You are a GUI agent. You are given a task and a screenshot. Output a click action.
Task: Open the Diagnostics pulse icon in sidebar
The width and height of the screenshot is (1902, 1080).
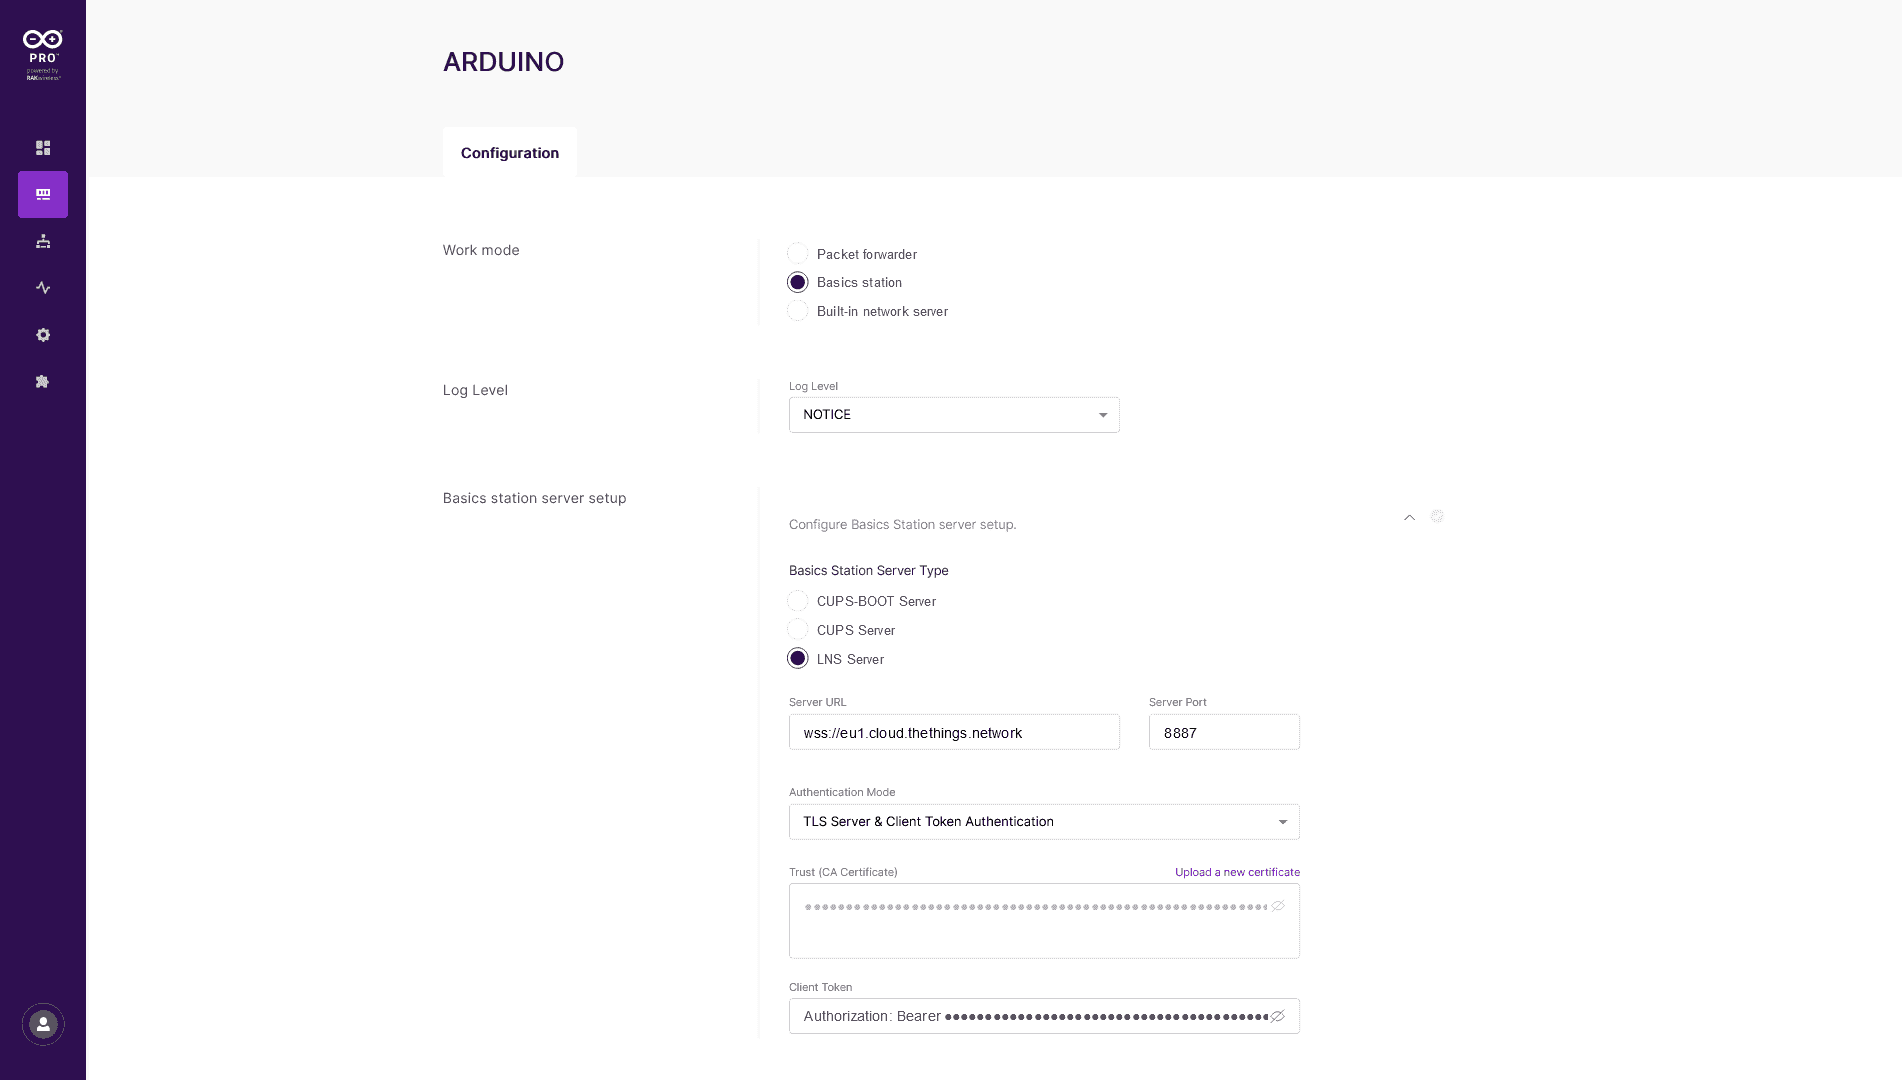[43, 288]
